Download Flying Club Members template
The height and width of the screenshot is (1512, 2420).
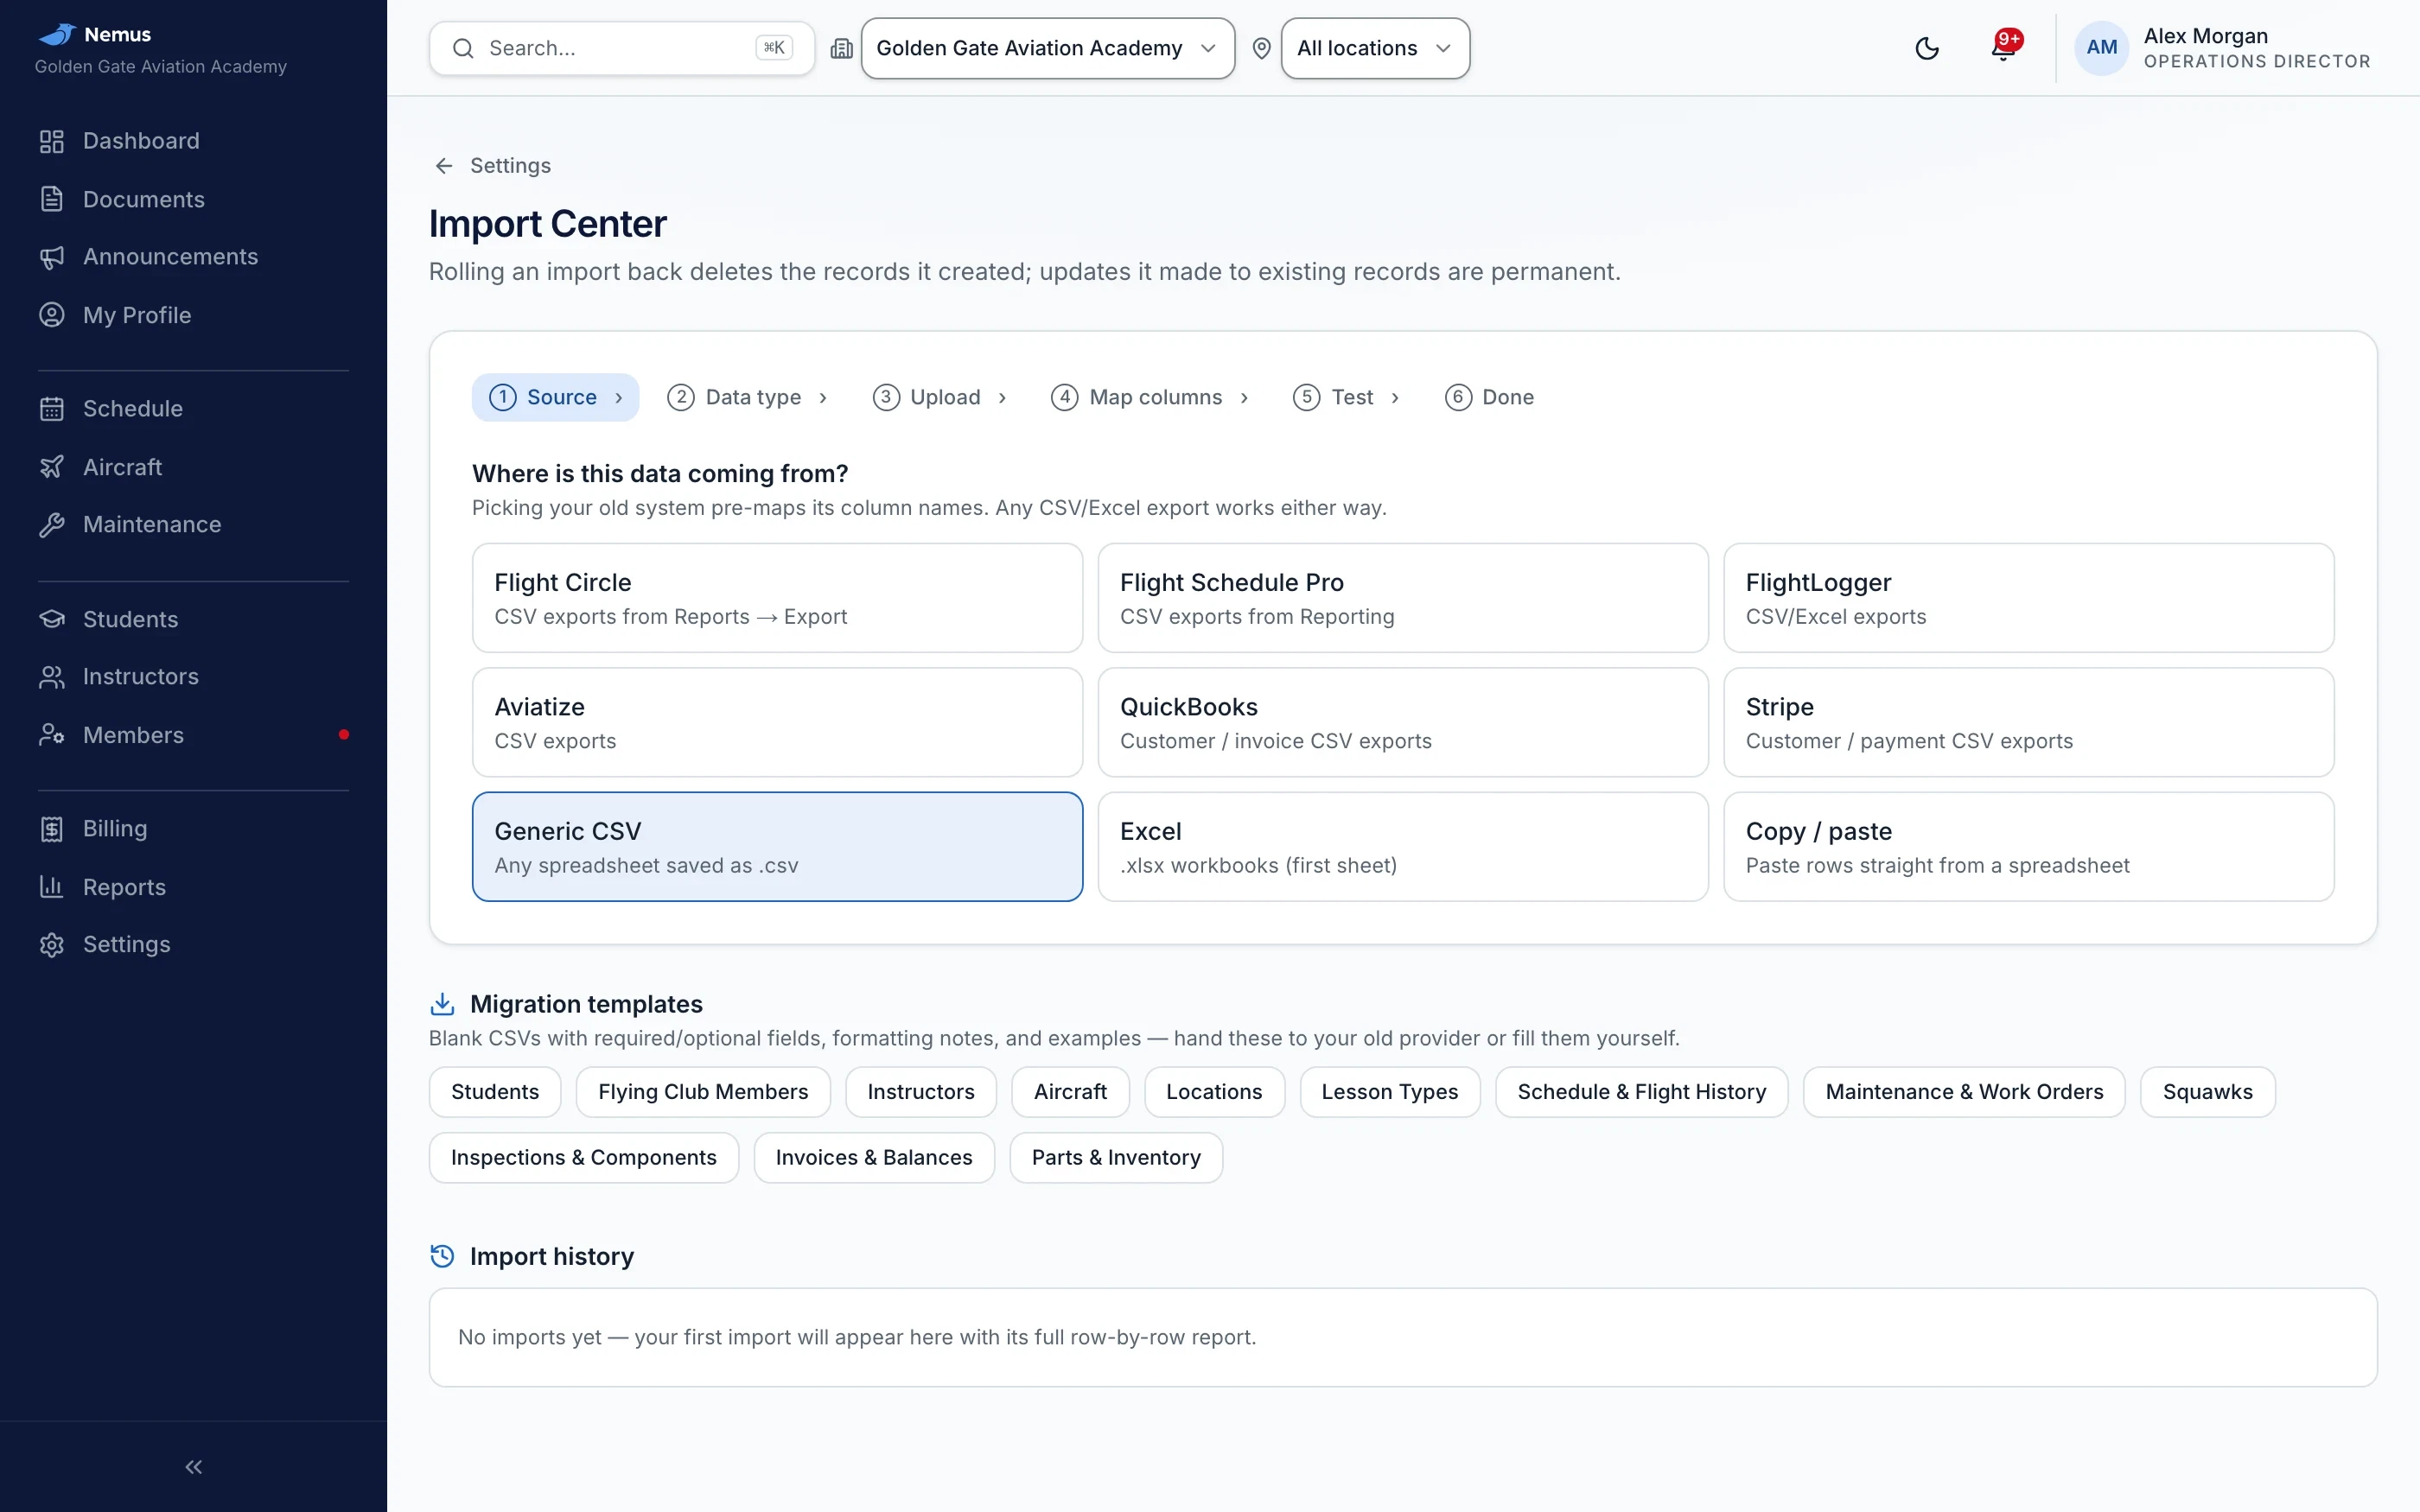(703, 1092)
